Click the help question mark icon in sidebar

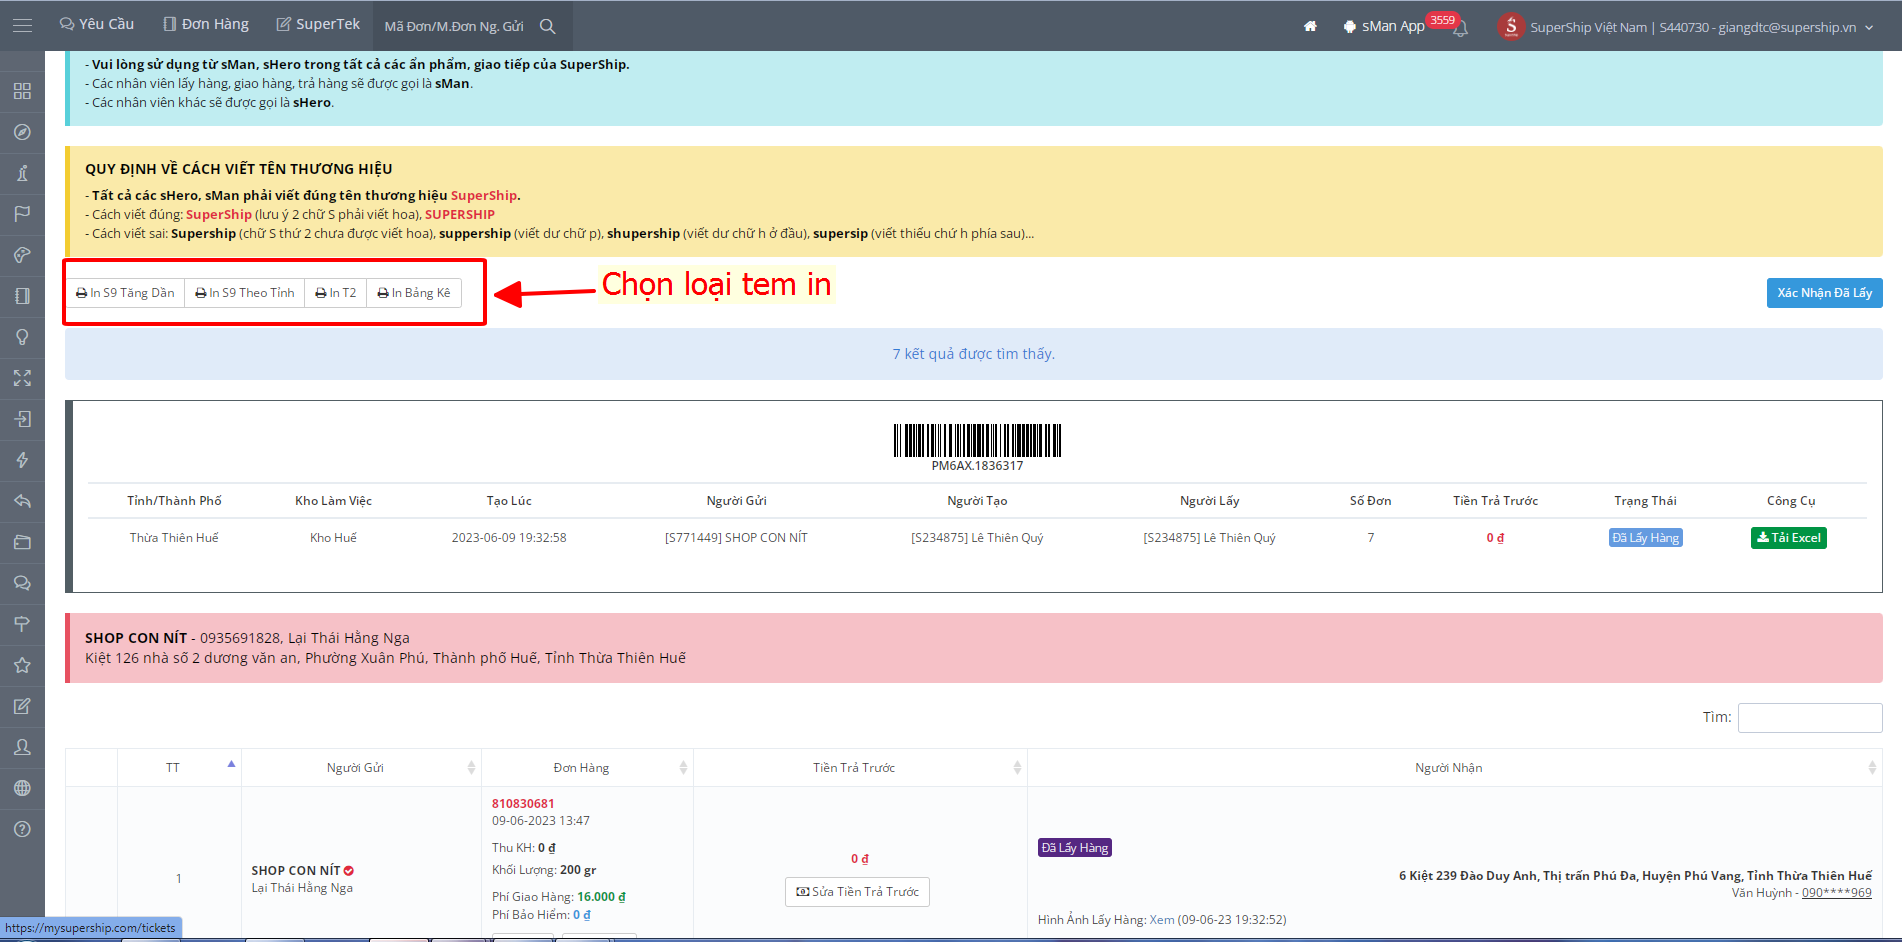pyautogui.click(x=22, y=829)
